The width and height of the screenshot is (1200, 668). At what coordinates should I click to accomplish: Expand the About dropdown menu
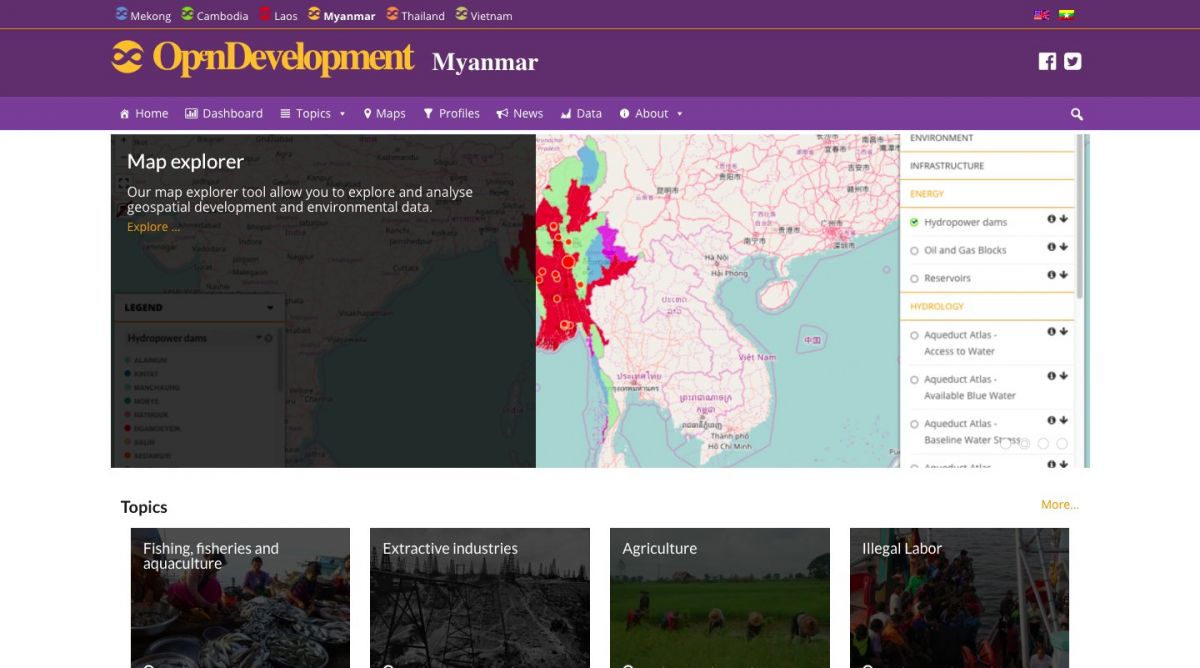651,114
